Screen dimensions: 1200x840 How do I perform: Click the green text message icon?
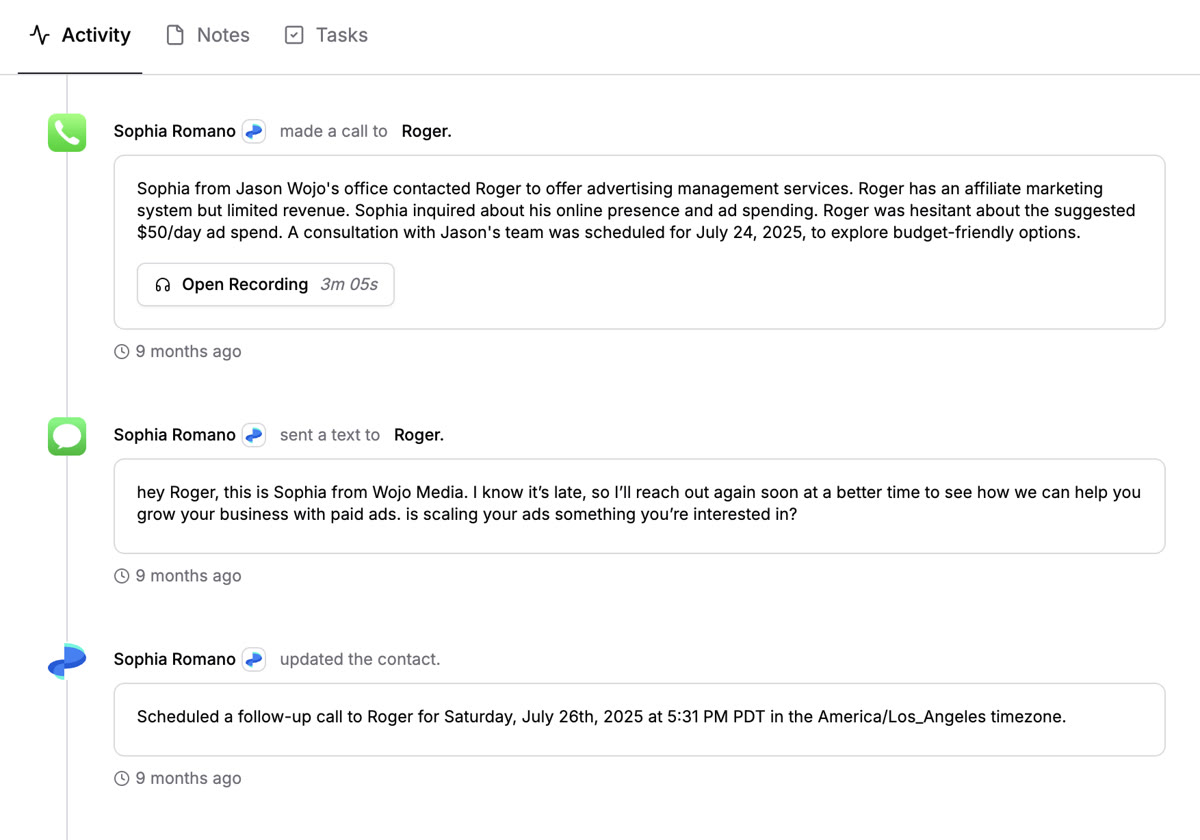(67, 436)
